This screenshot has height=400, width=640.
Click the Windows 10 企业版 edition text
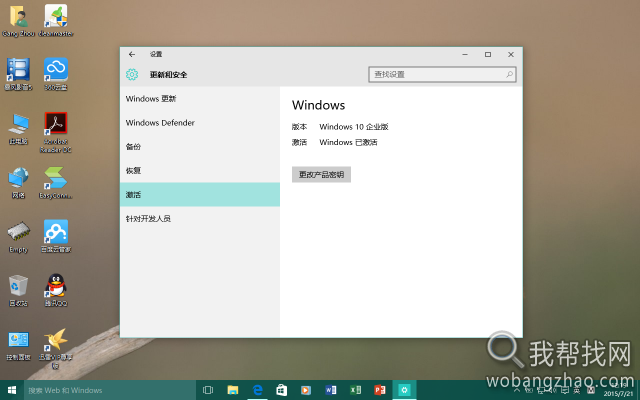pyautogui.click(x=353, y=127)
